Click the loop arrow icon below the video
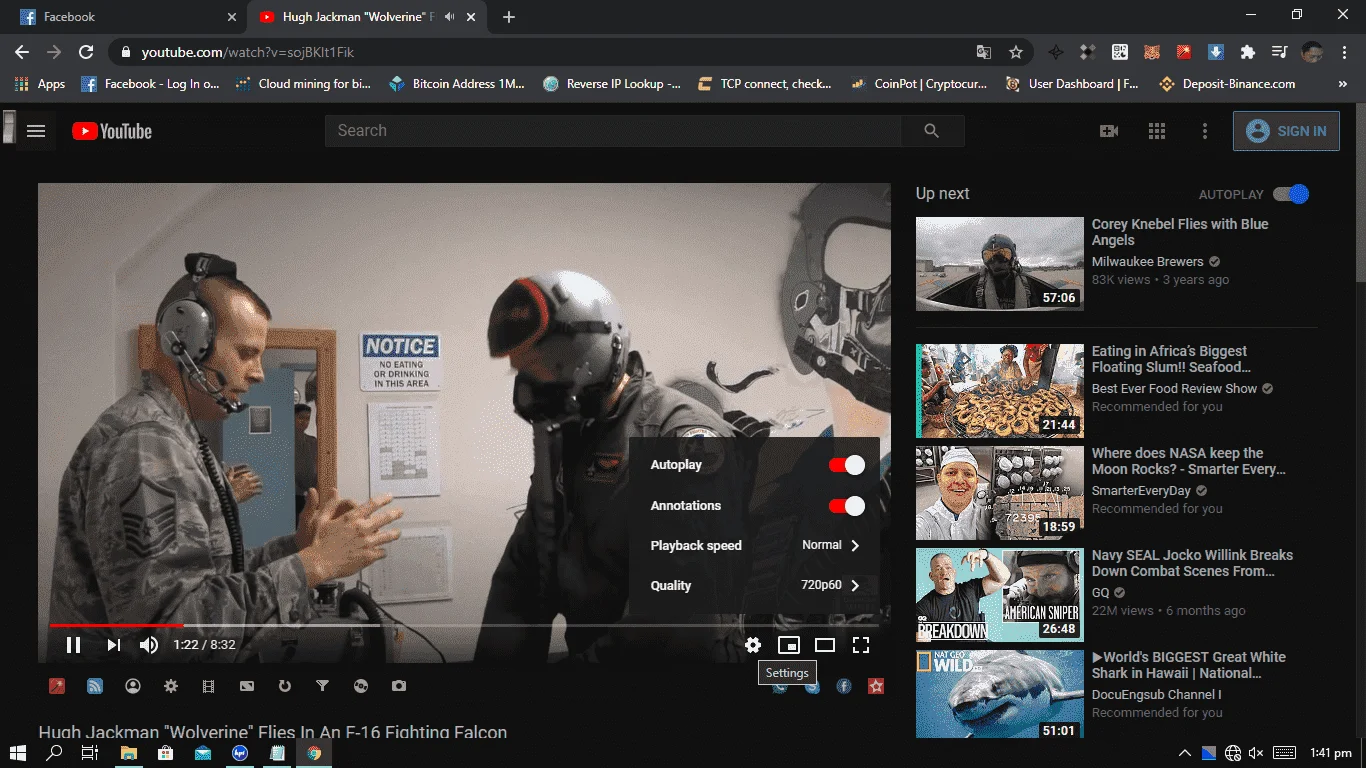Screen dimensions: 1366x768 (285, 686)
